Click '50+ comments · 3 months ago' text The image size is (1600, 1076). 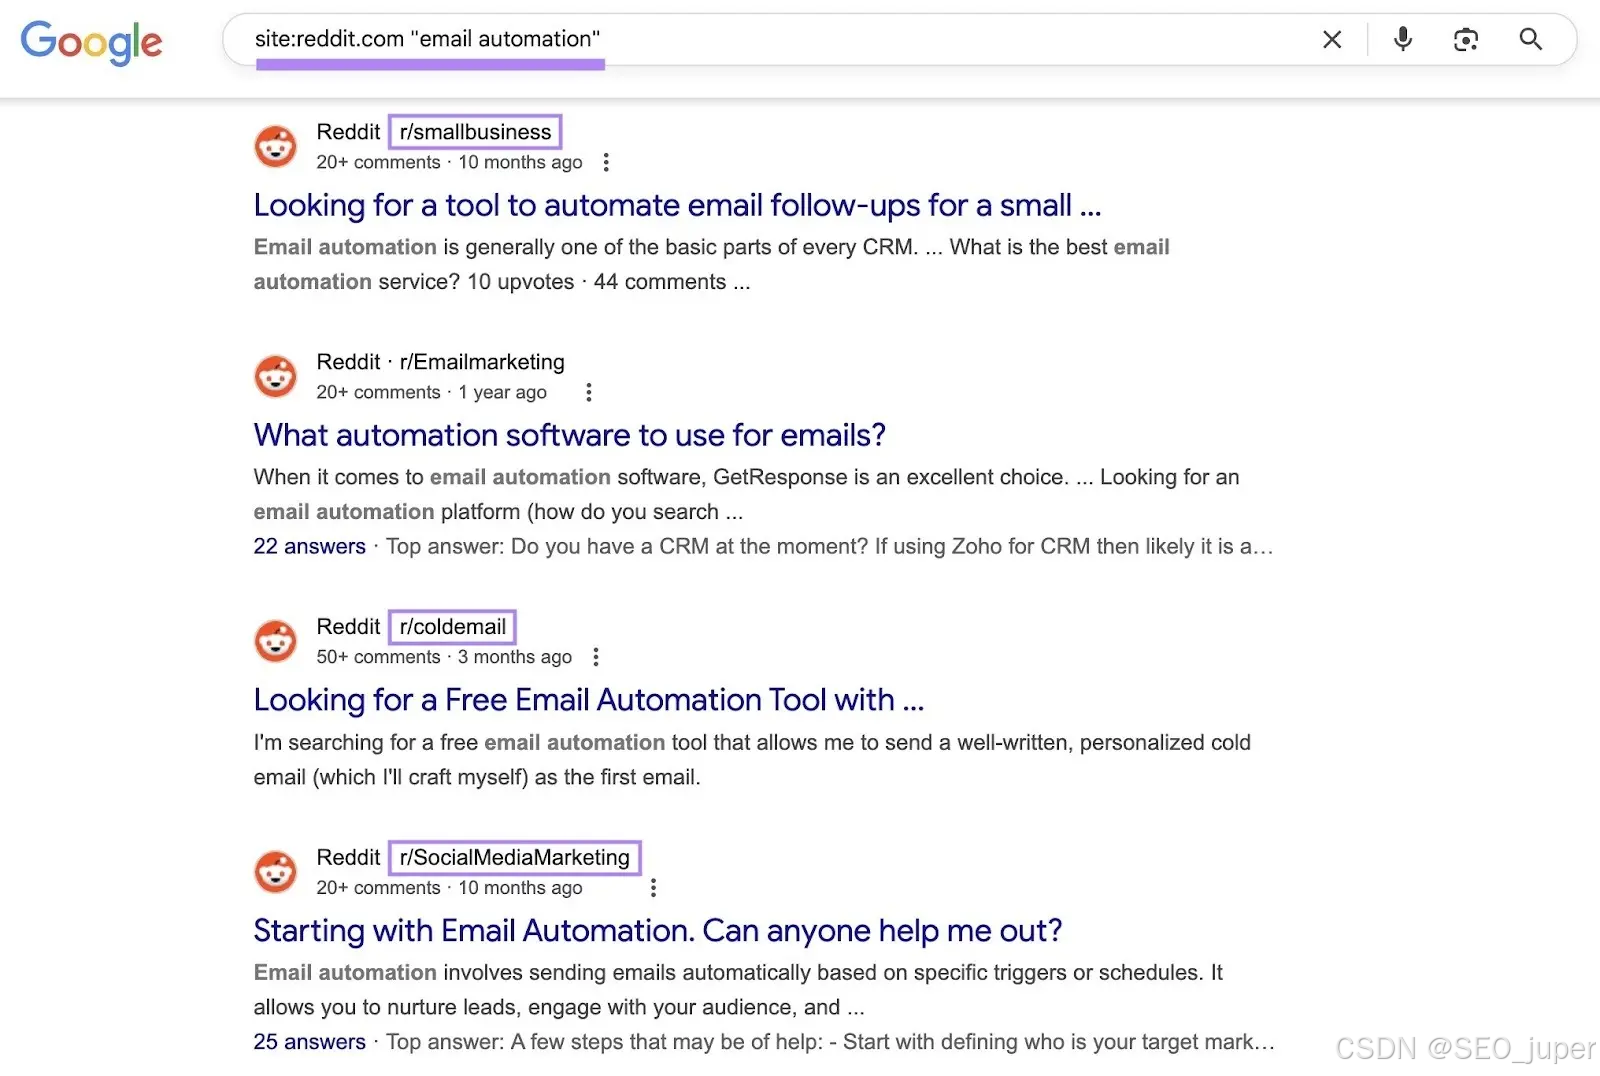[x=444, y=657]
